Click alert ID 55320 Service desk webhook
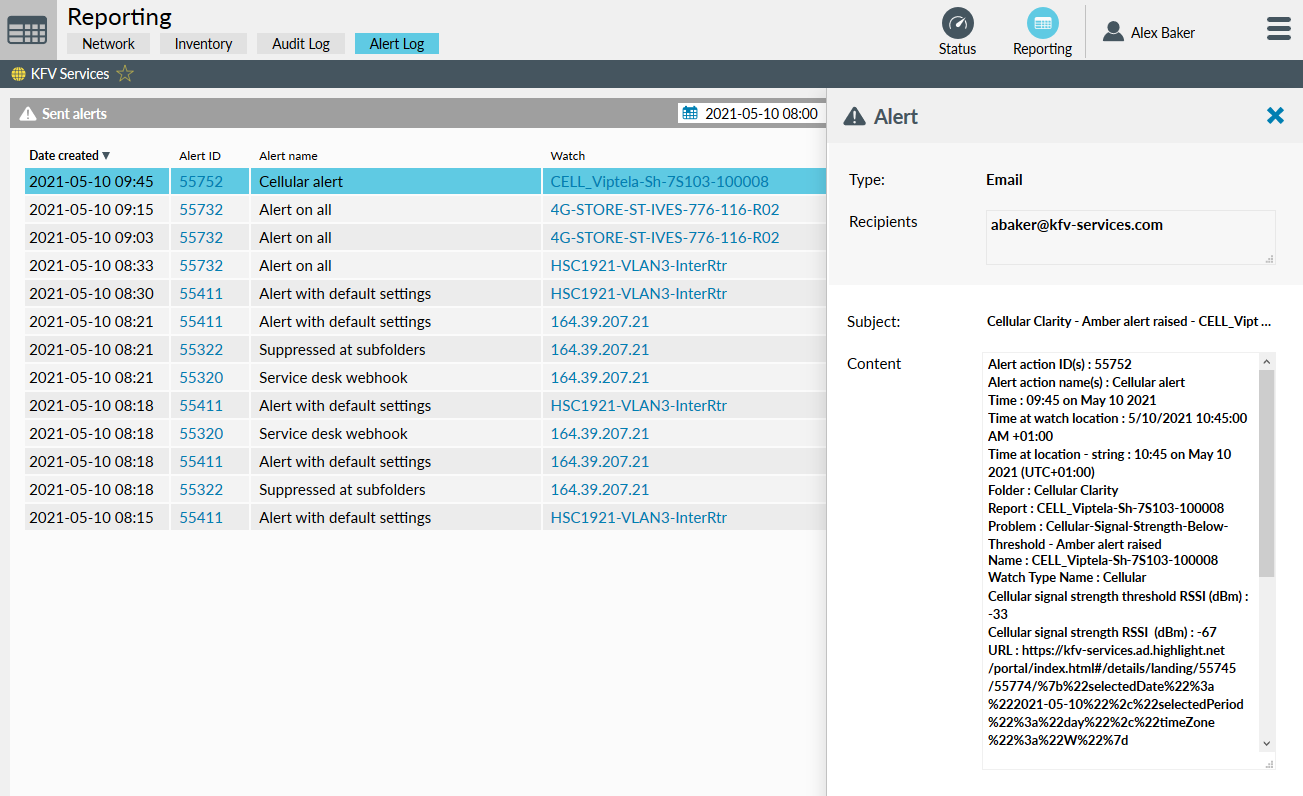 click(x=201, y=378)
